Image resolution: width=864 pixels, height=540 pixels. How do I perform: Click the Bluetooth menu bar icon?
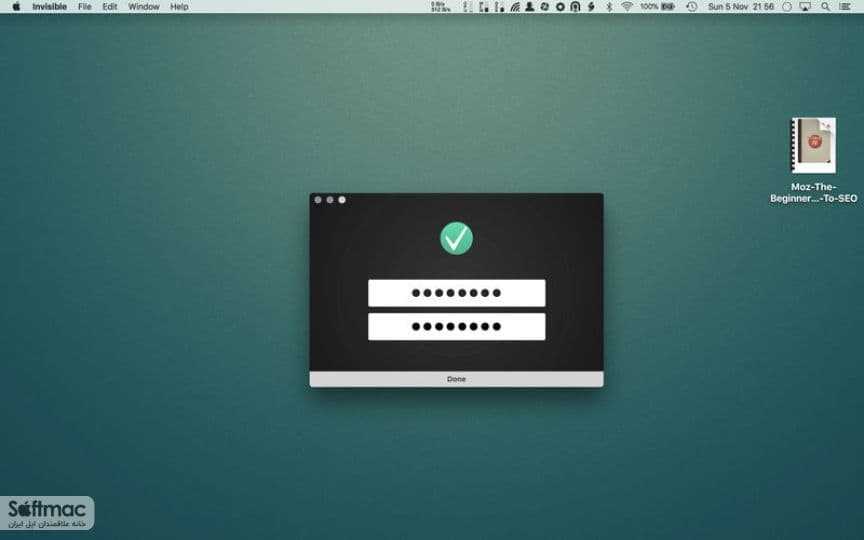coord(609,7)
